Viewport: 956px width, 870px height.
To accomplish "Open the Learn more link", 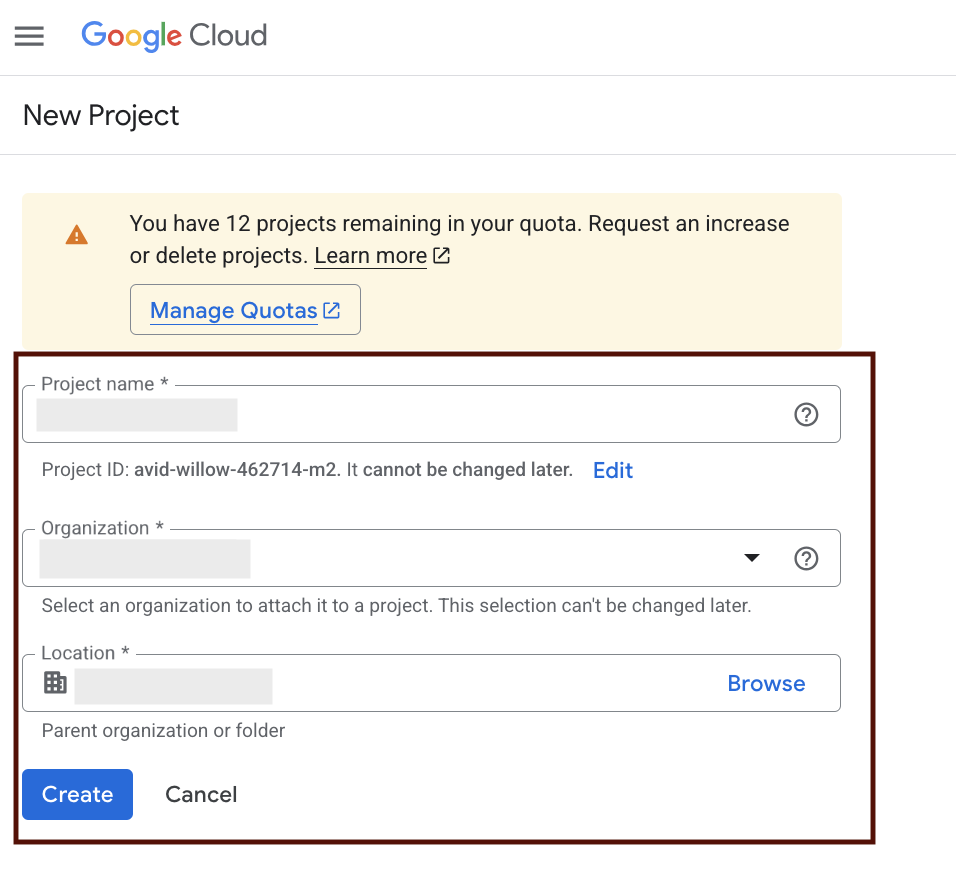I will pos(370,255).
